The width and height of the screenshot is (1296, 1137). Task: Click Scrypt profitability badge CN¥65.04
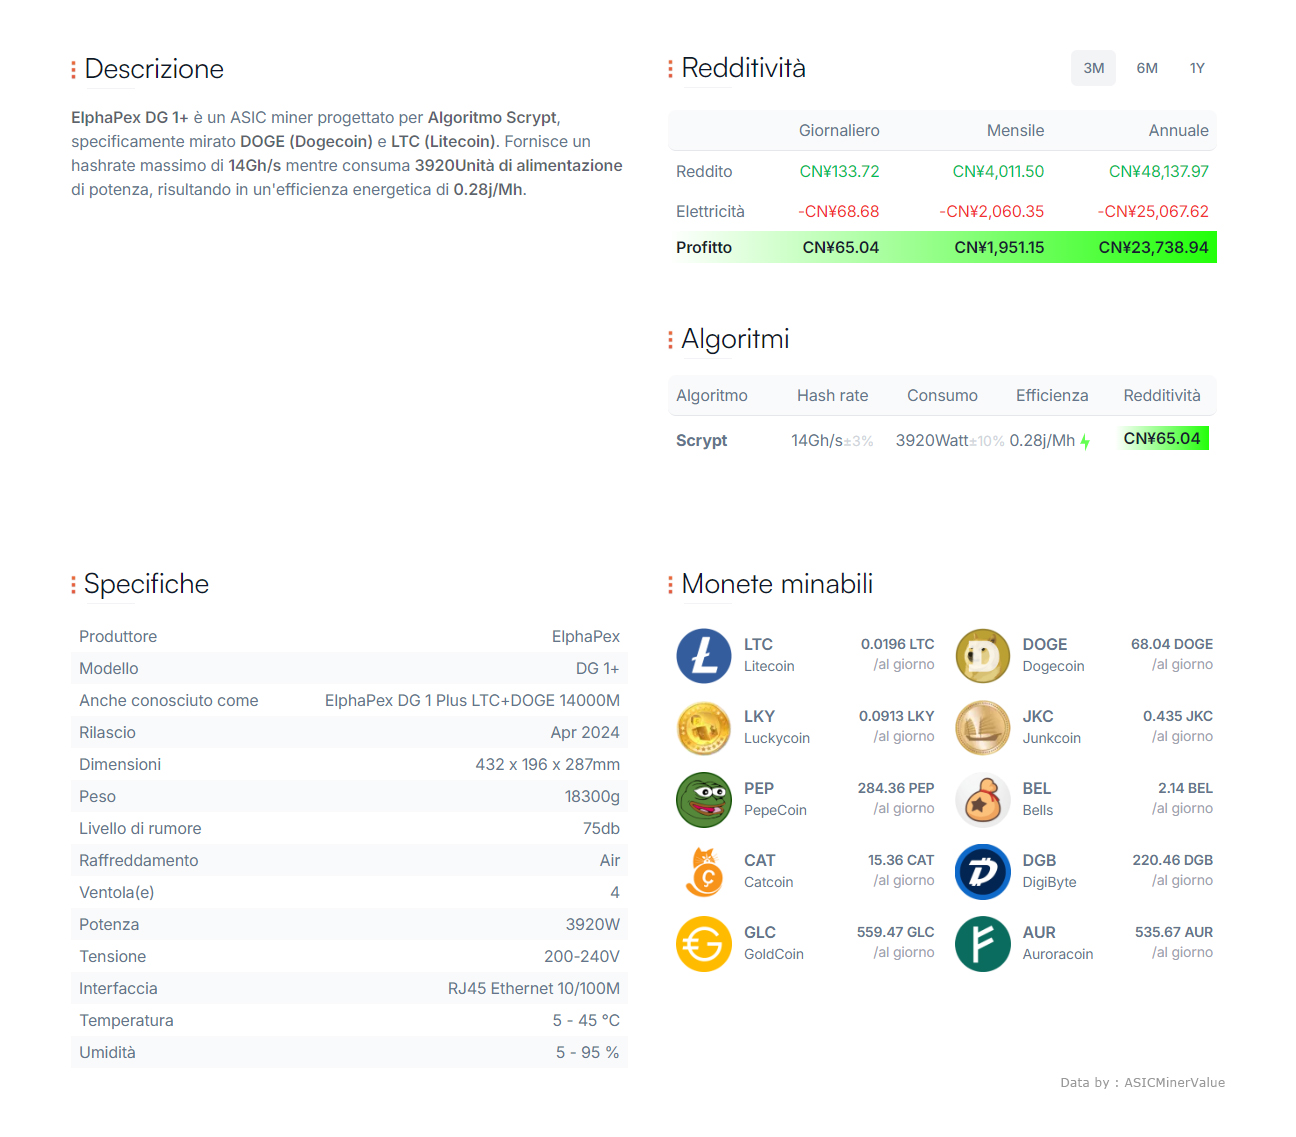[1162, 438]
